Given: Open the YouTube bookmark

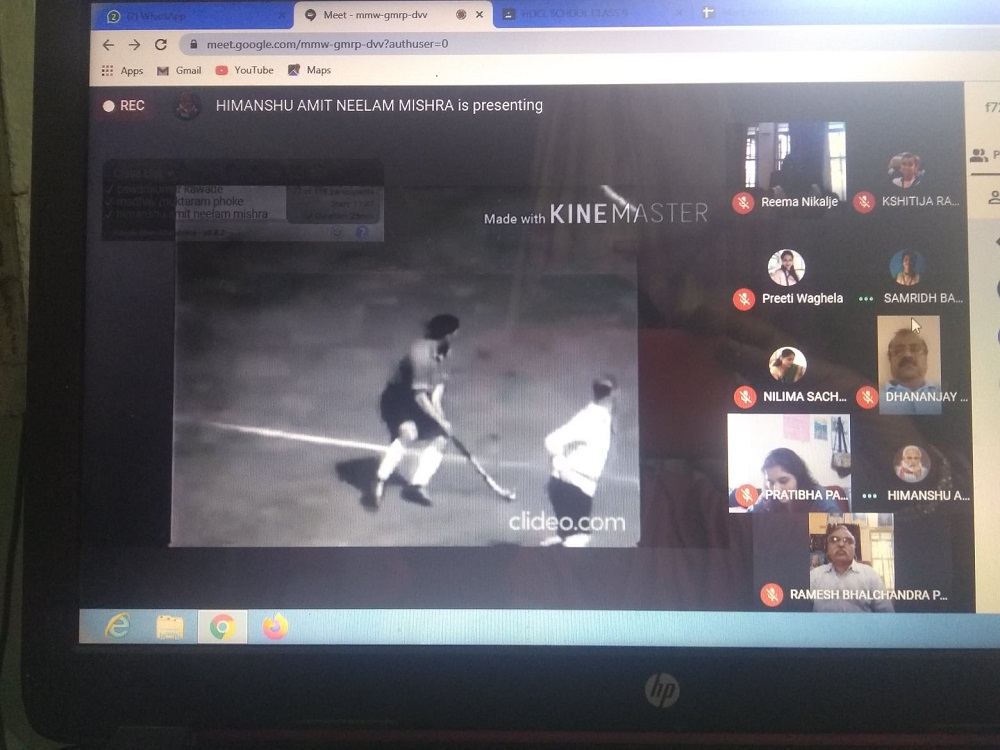Looking at the screenshot, I should click(x=244, y=71).
